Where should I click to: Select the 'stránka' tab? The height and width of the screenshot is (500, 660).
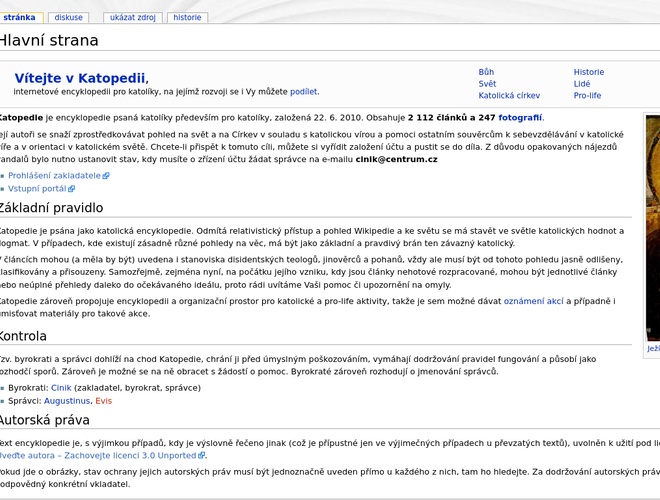point(19,17)
